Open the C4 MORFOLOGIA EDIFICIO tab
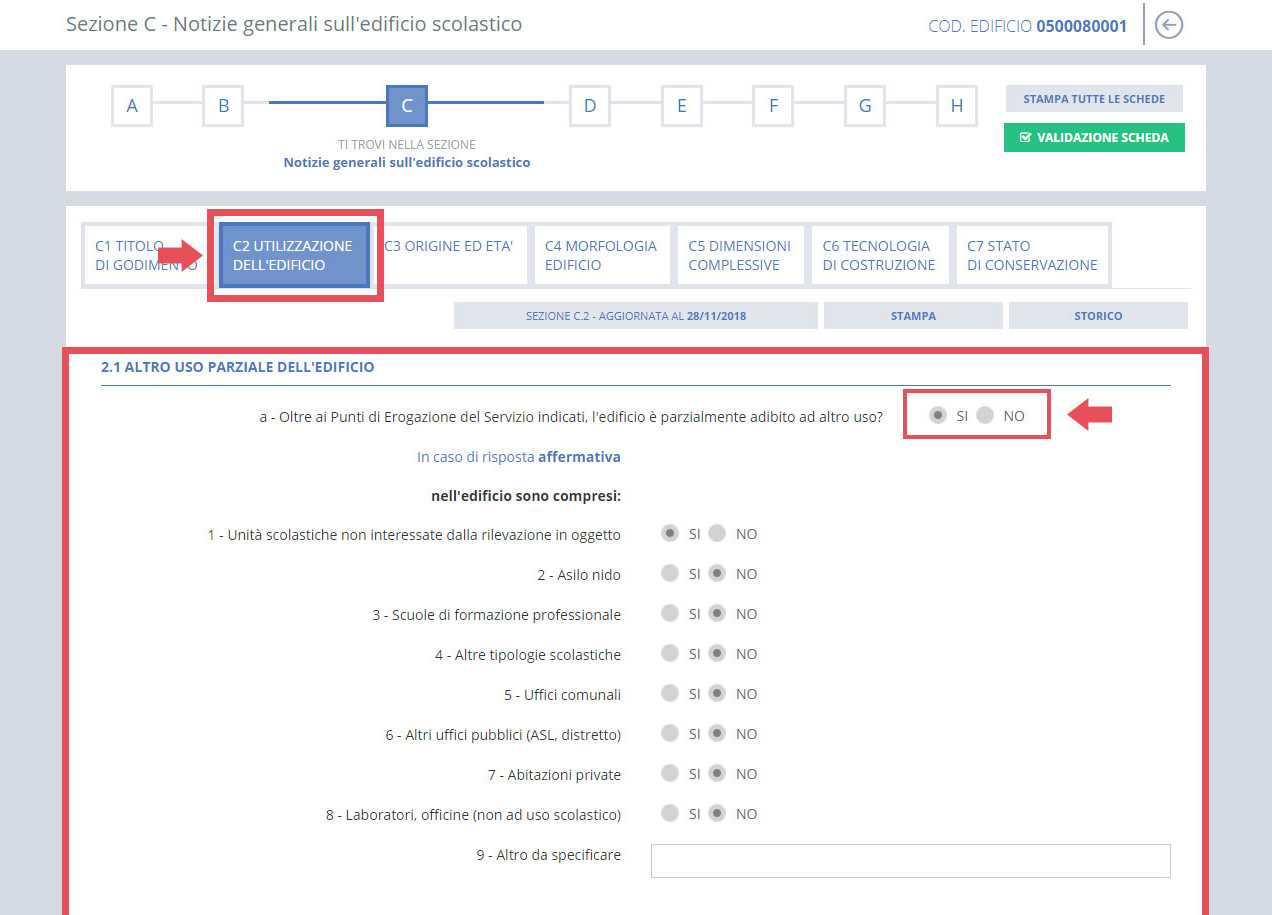Viewport: 1272px width, 915px height. tap(601, 254)
